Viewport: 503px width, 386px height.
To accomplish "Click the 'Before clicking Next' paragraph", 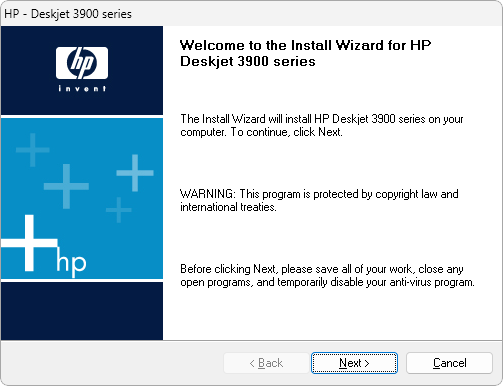I will click(327, 275).
